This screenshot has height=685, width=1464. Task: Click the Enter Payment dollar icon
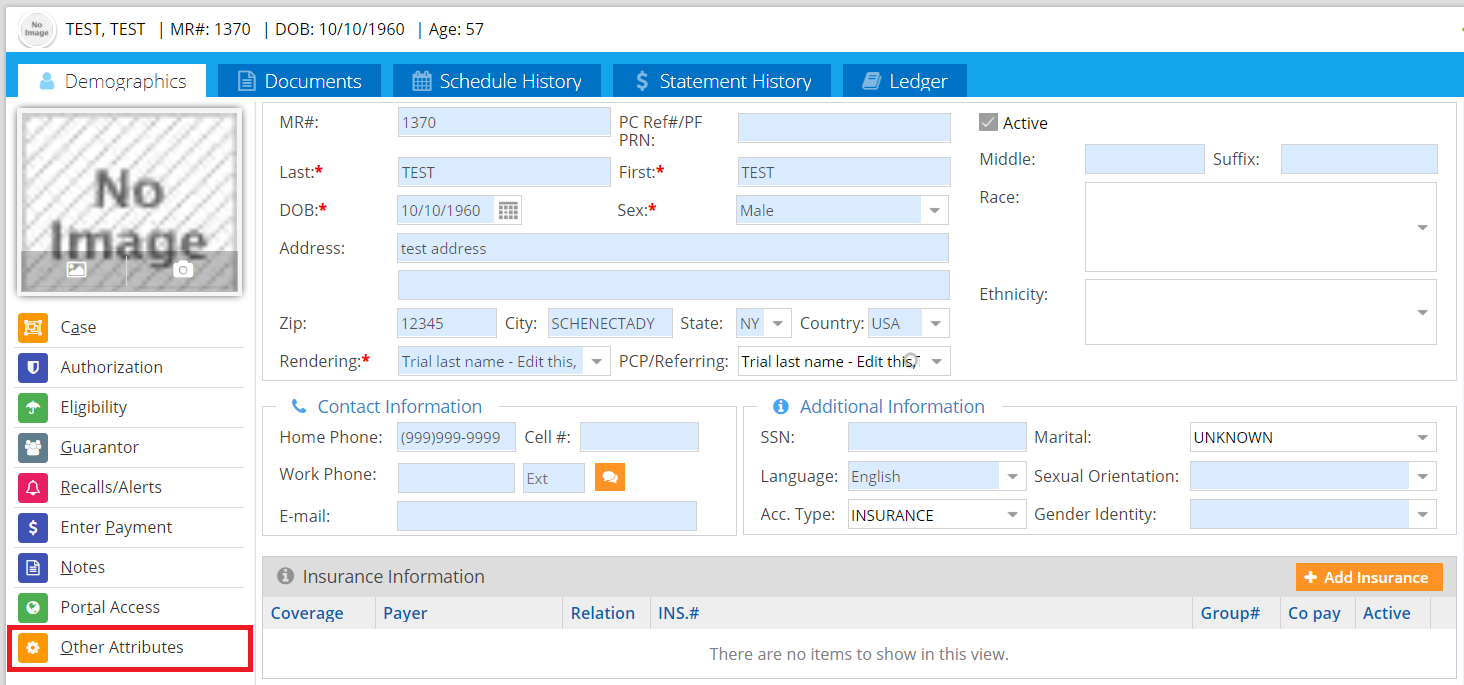pyautogui.click(x=33, y=527)
